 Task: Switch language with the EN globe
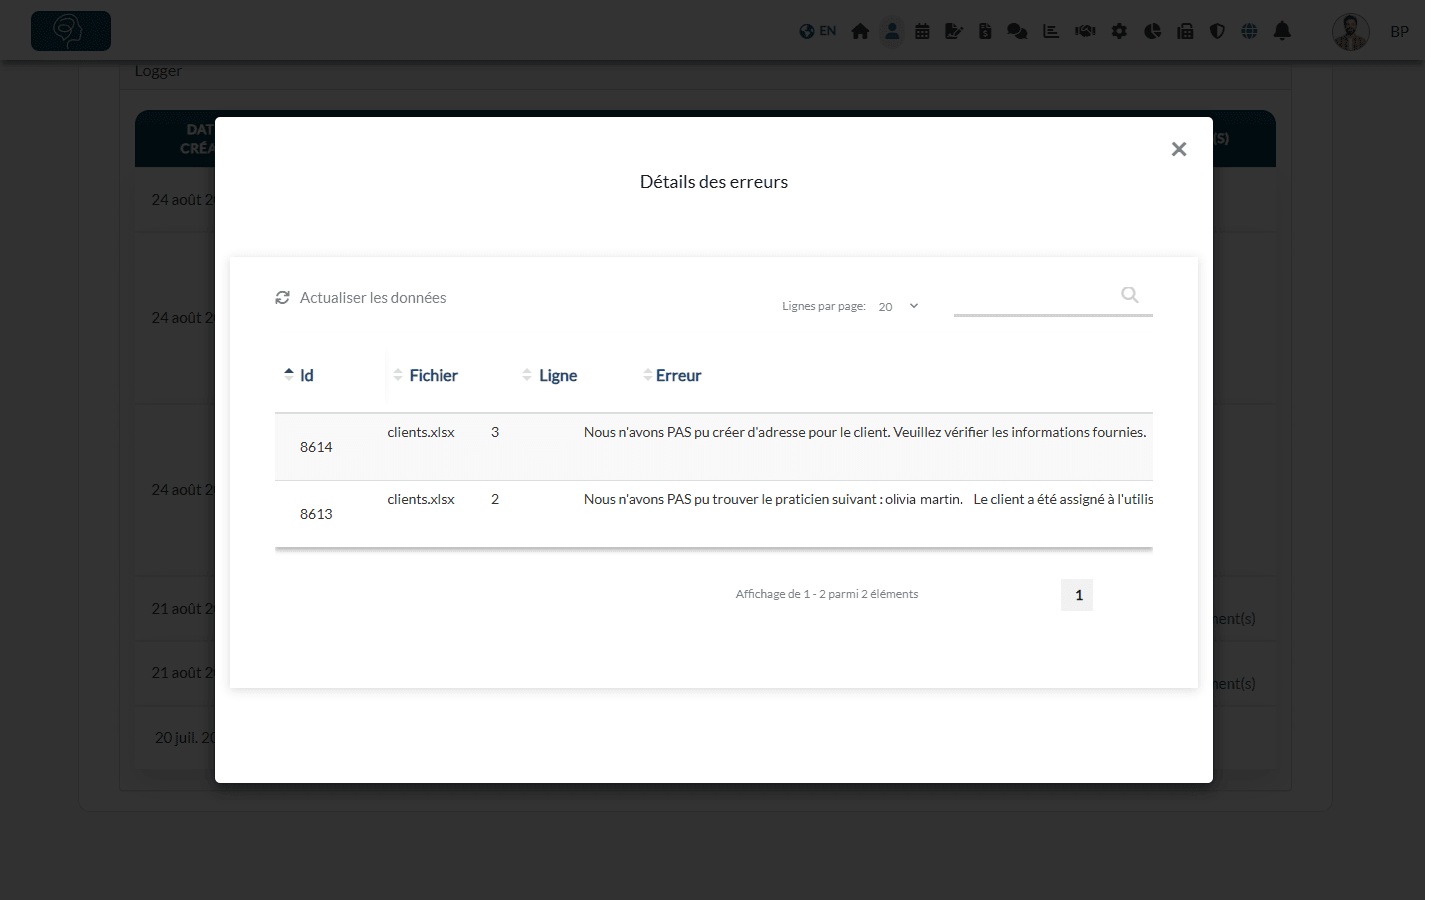[818, 31]
